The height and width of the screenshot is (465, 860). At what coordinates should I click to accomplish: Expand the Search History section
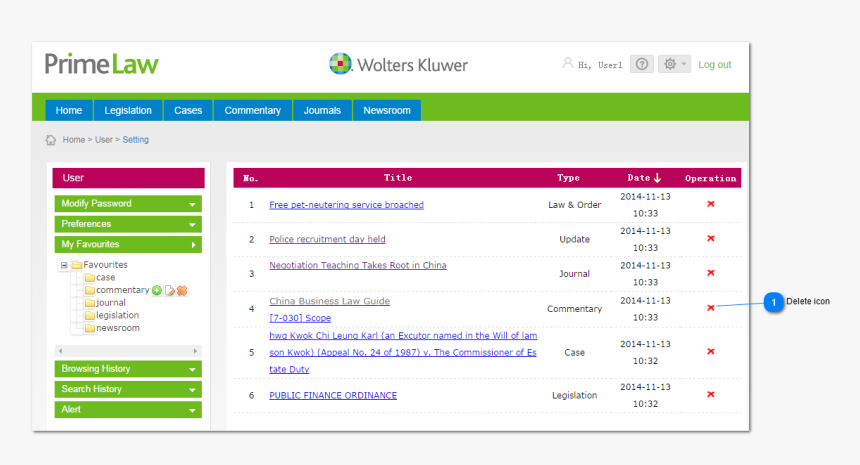pos(128,389)
